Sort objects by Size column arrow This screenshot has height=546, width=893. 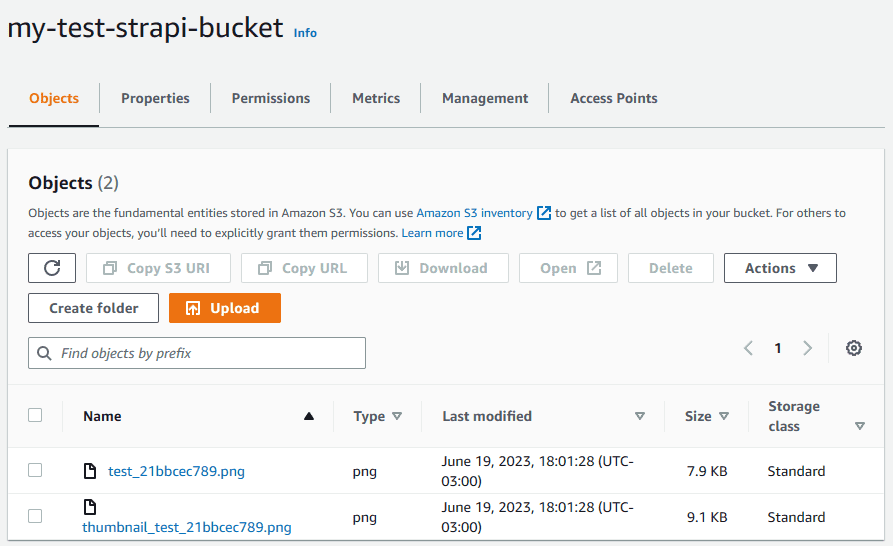[x=724, y=416]
